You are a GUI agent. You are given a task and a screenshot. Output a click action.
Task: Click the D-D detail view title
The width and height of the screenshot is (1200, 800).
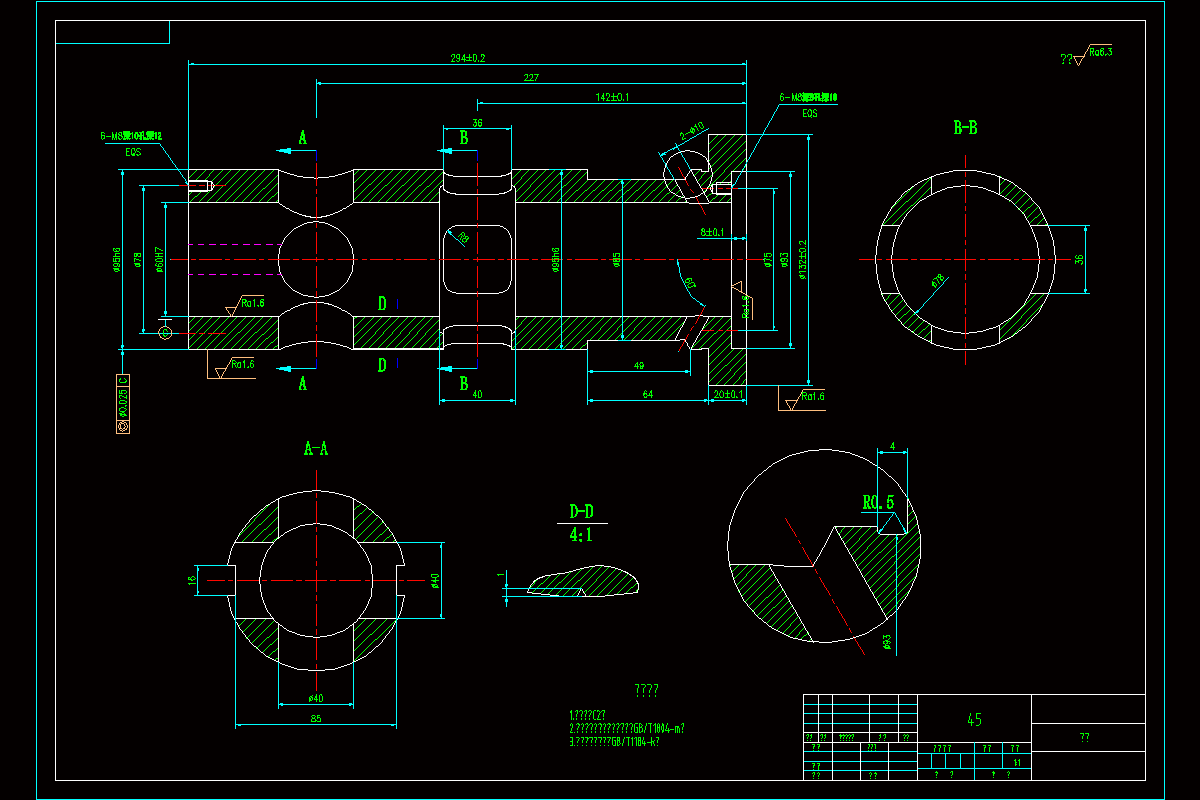pos(581,512)
